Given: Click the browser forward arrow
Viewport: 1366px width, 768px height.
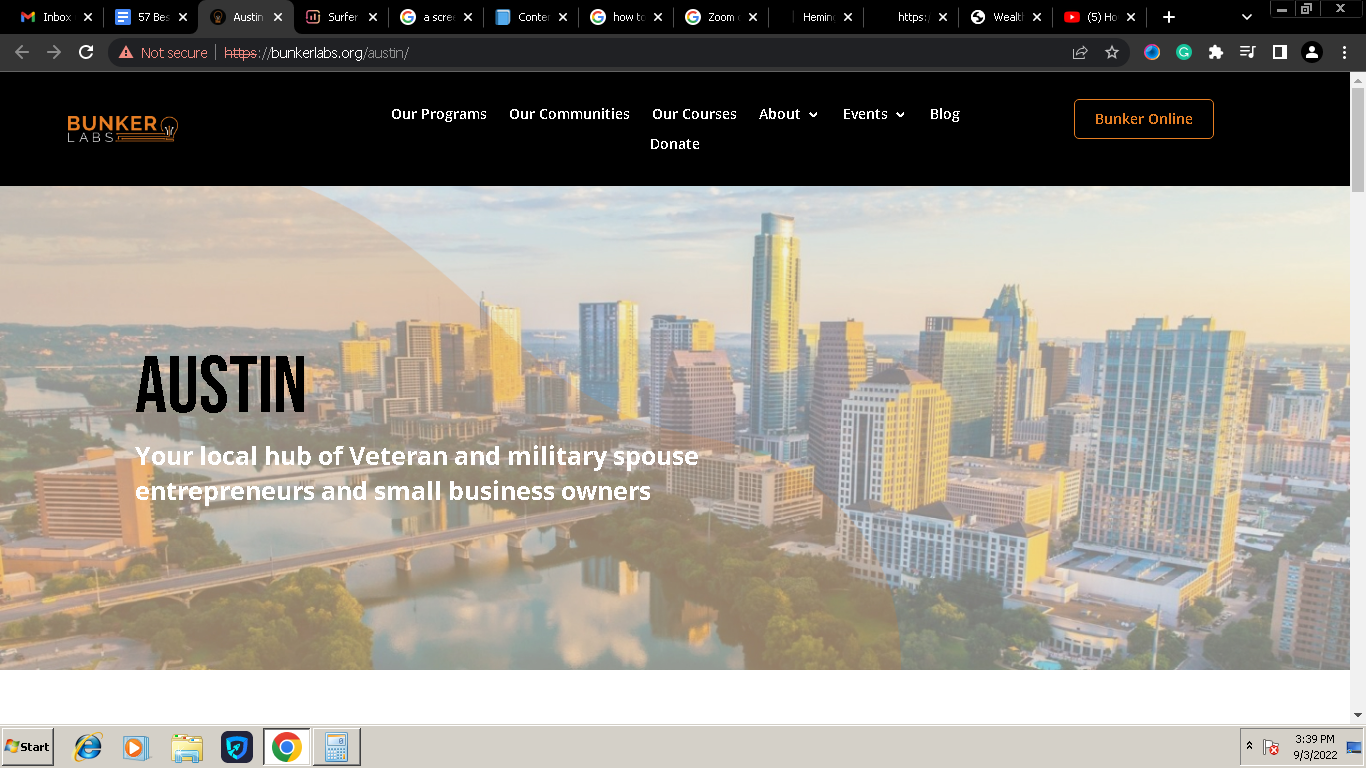Looking at the screenshot, I should click(x=54, y=52).
